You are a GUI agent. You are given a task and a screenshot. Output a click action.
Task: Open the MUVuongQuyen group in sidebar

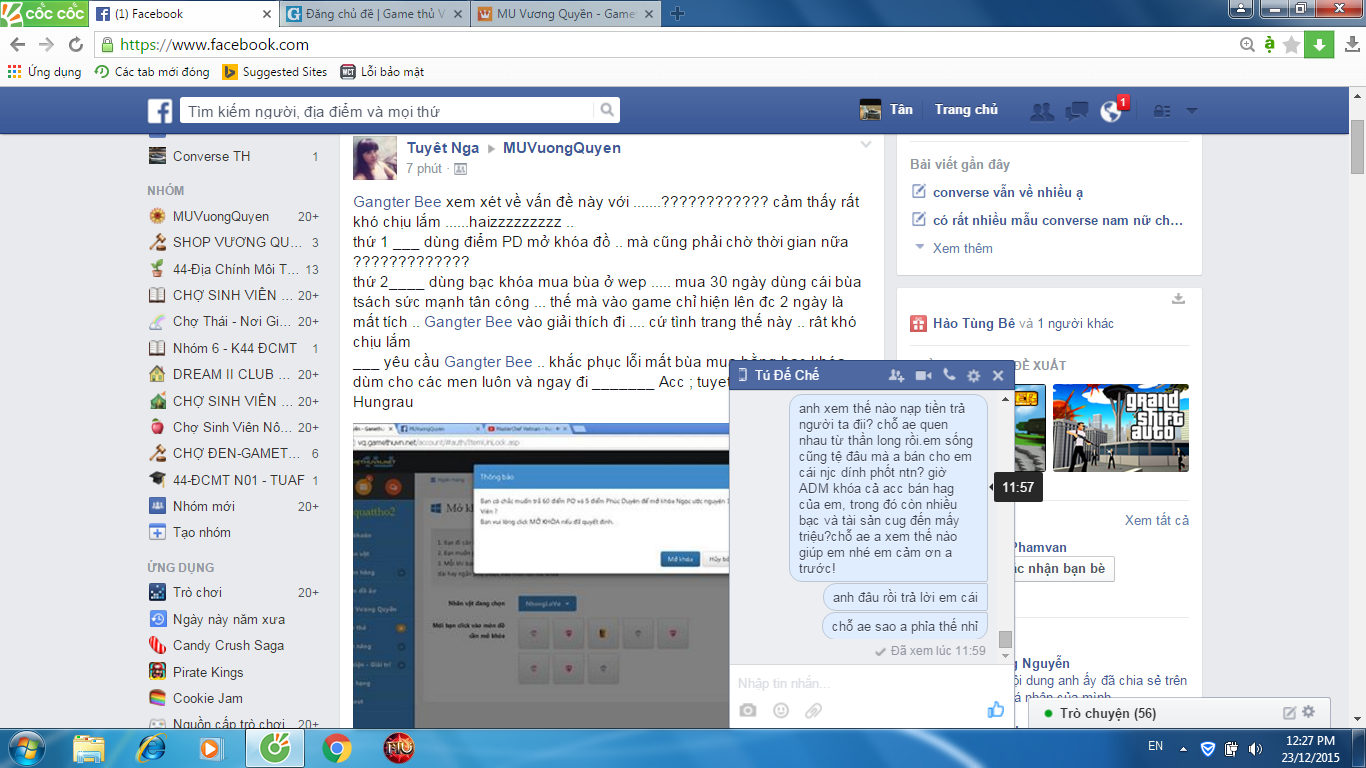pos(220,216)
